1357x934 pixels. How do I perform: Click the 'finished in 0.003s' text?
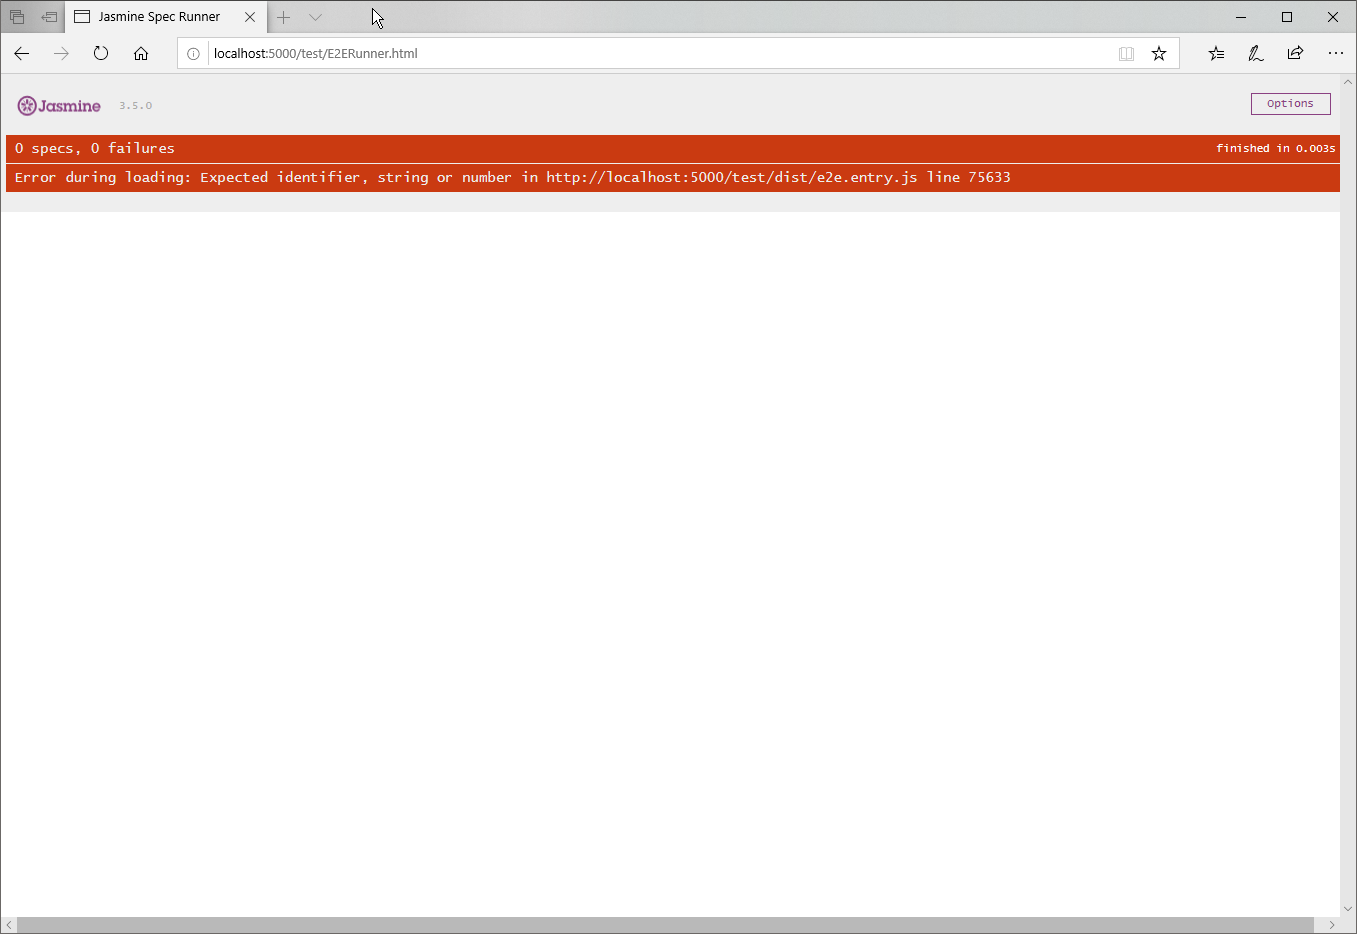(1275, 149)
